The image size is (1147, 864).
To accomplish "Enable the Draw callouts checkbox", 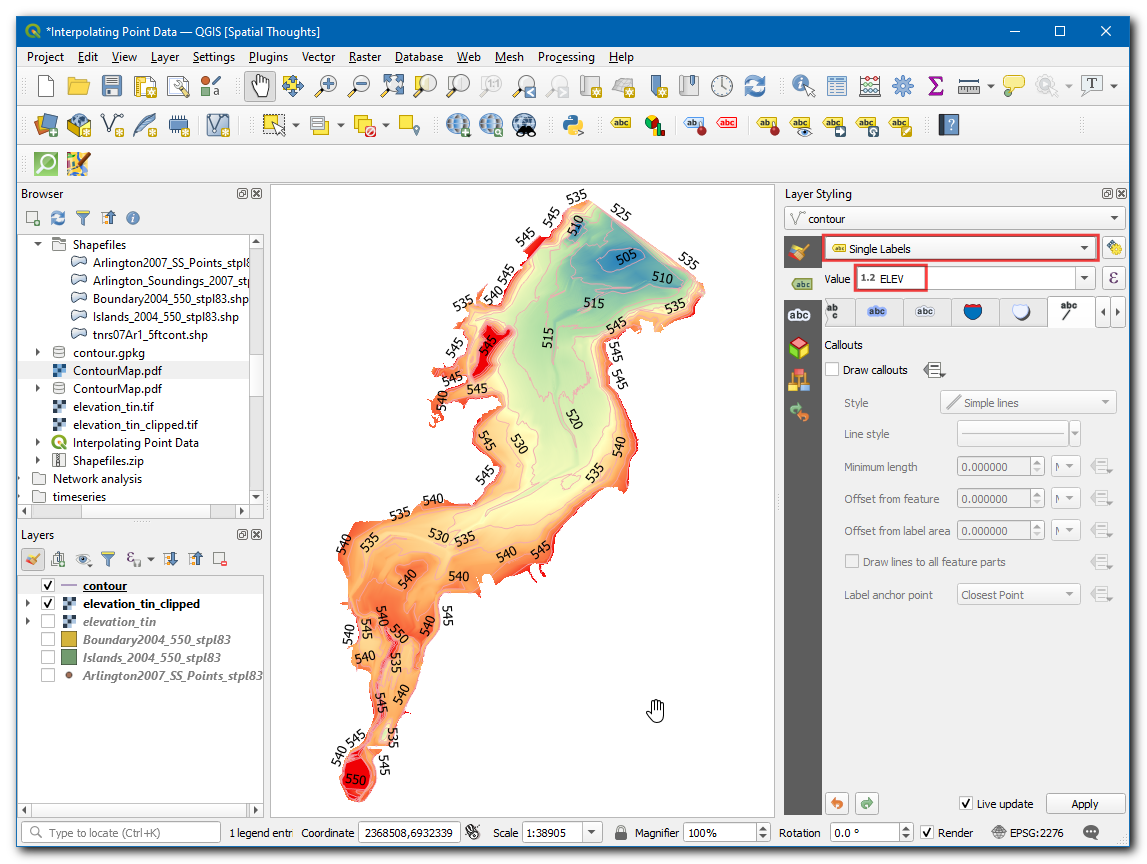I will (832, 370).
